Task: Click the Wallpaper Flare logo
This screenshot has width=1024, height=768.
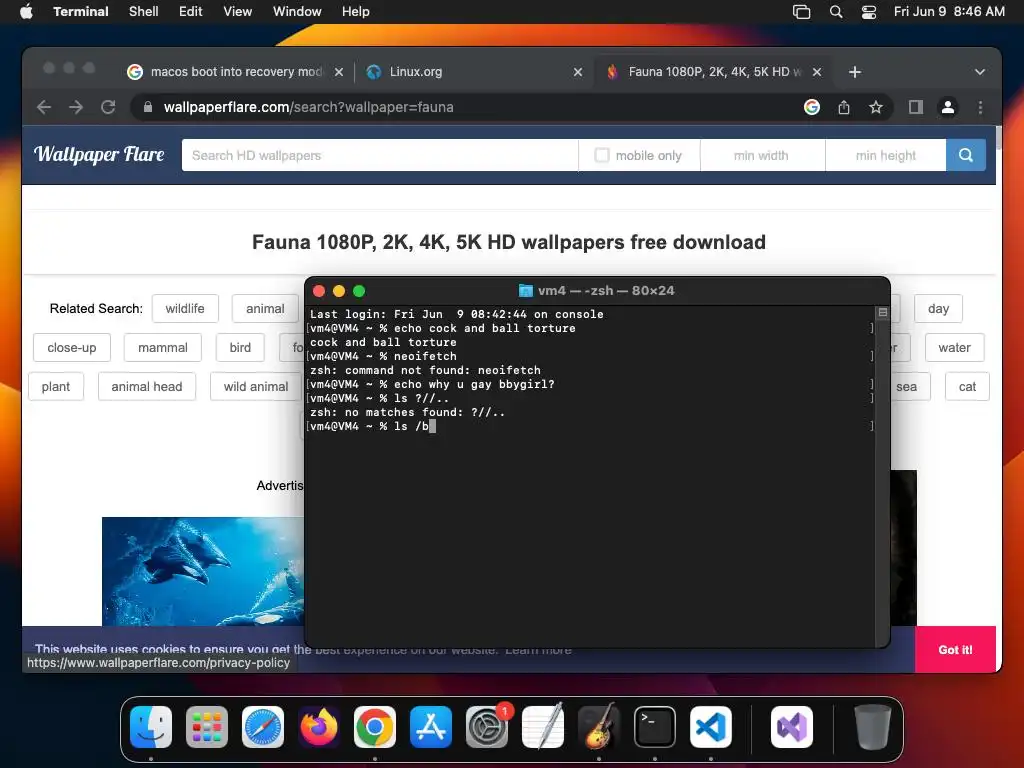Action: [99, 155]
